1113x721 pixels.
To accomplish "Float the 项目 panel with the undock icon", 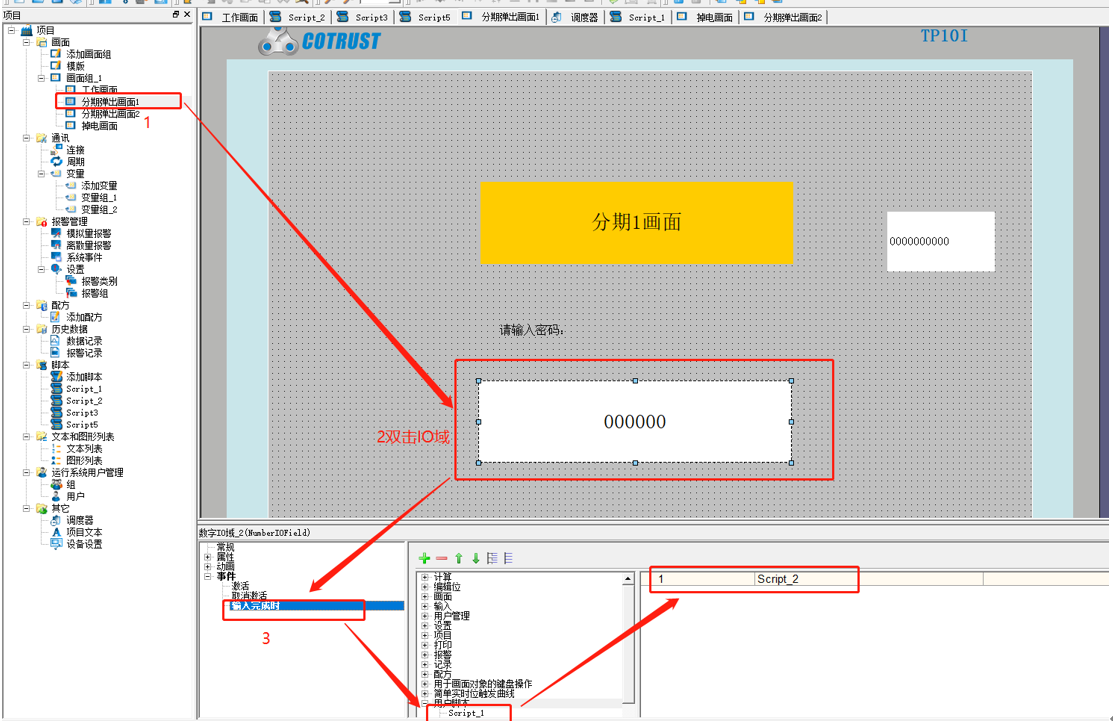I will [x=176, y=14].
